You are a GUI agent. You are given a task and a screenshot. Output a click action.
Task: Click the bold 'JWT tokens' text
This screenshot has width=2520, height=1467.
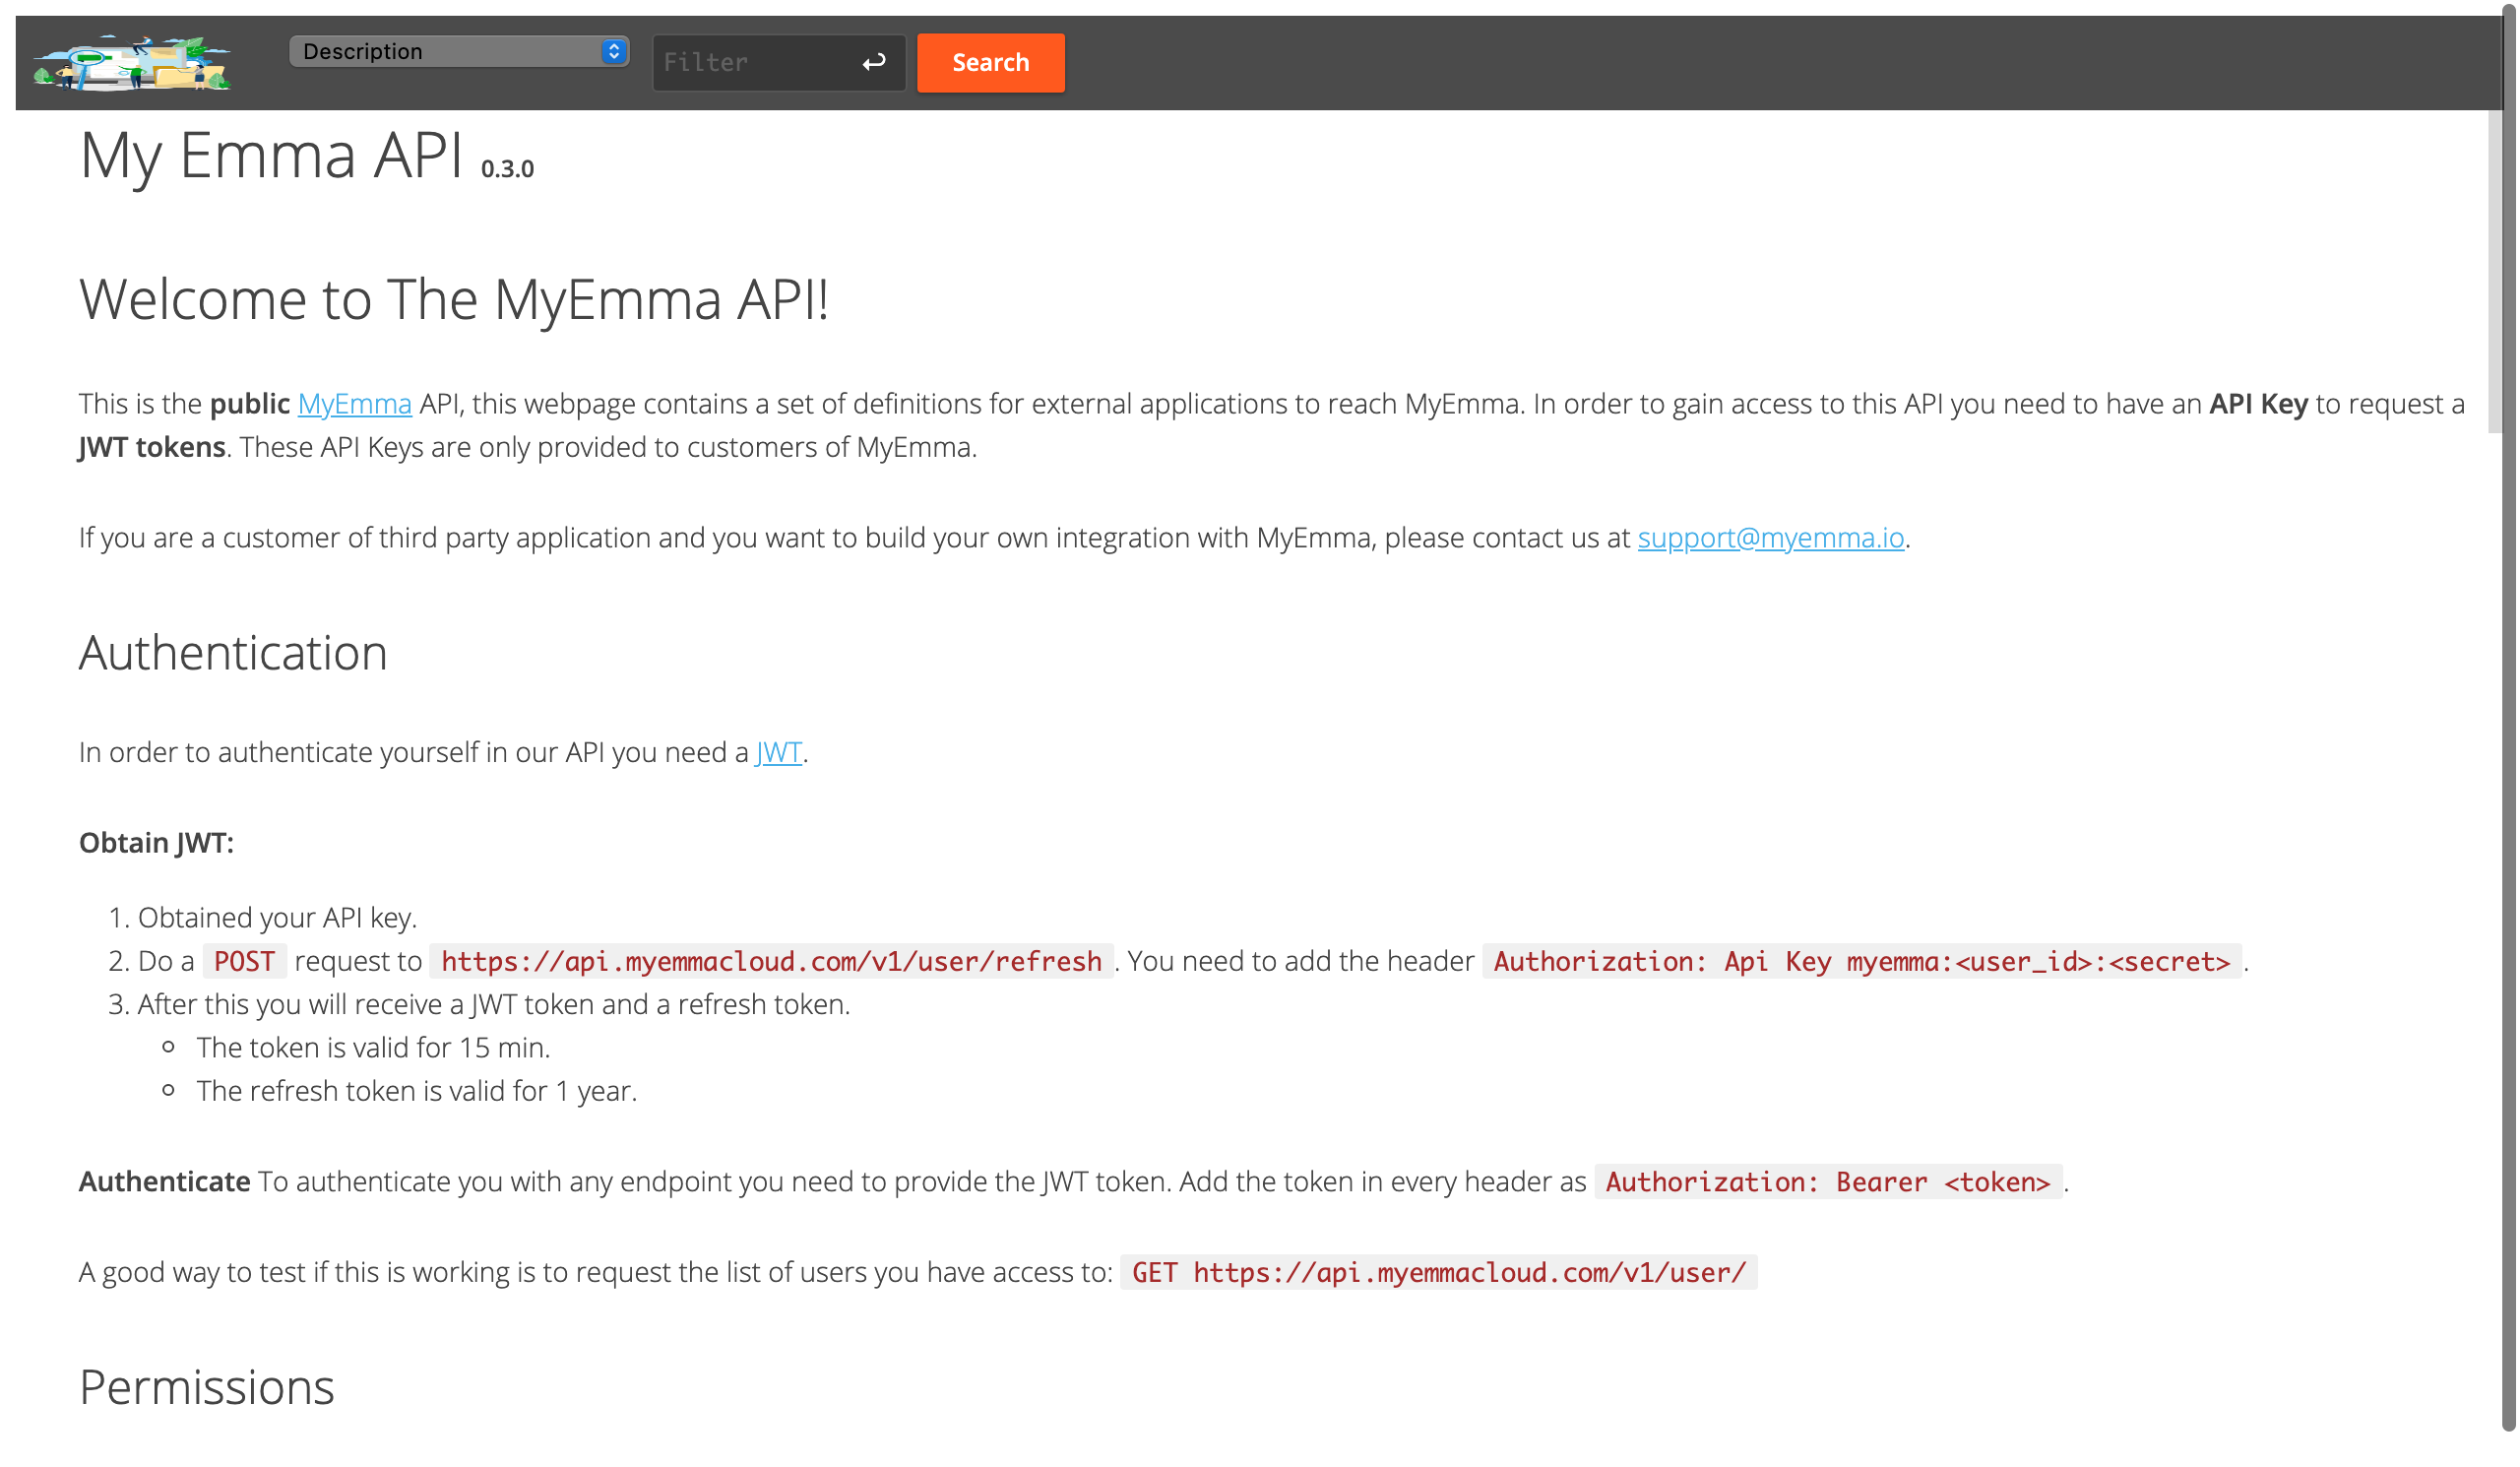pos(152,447)
